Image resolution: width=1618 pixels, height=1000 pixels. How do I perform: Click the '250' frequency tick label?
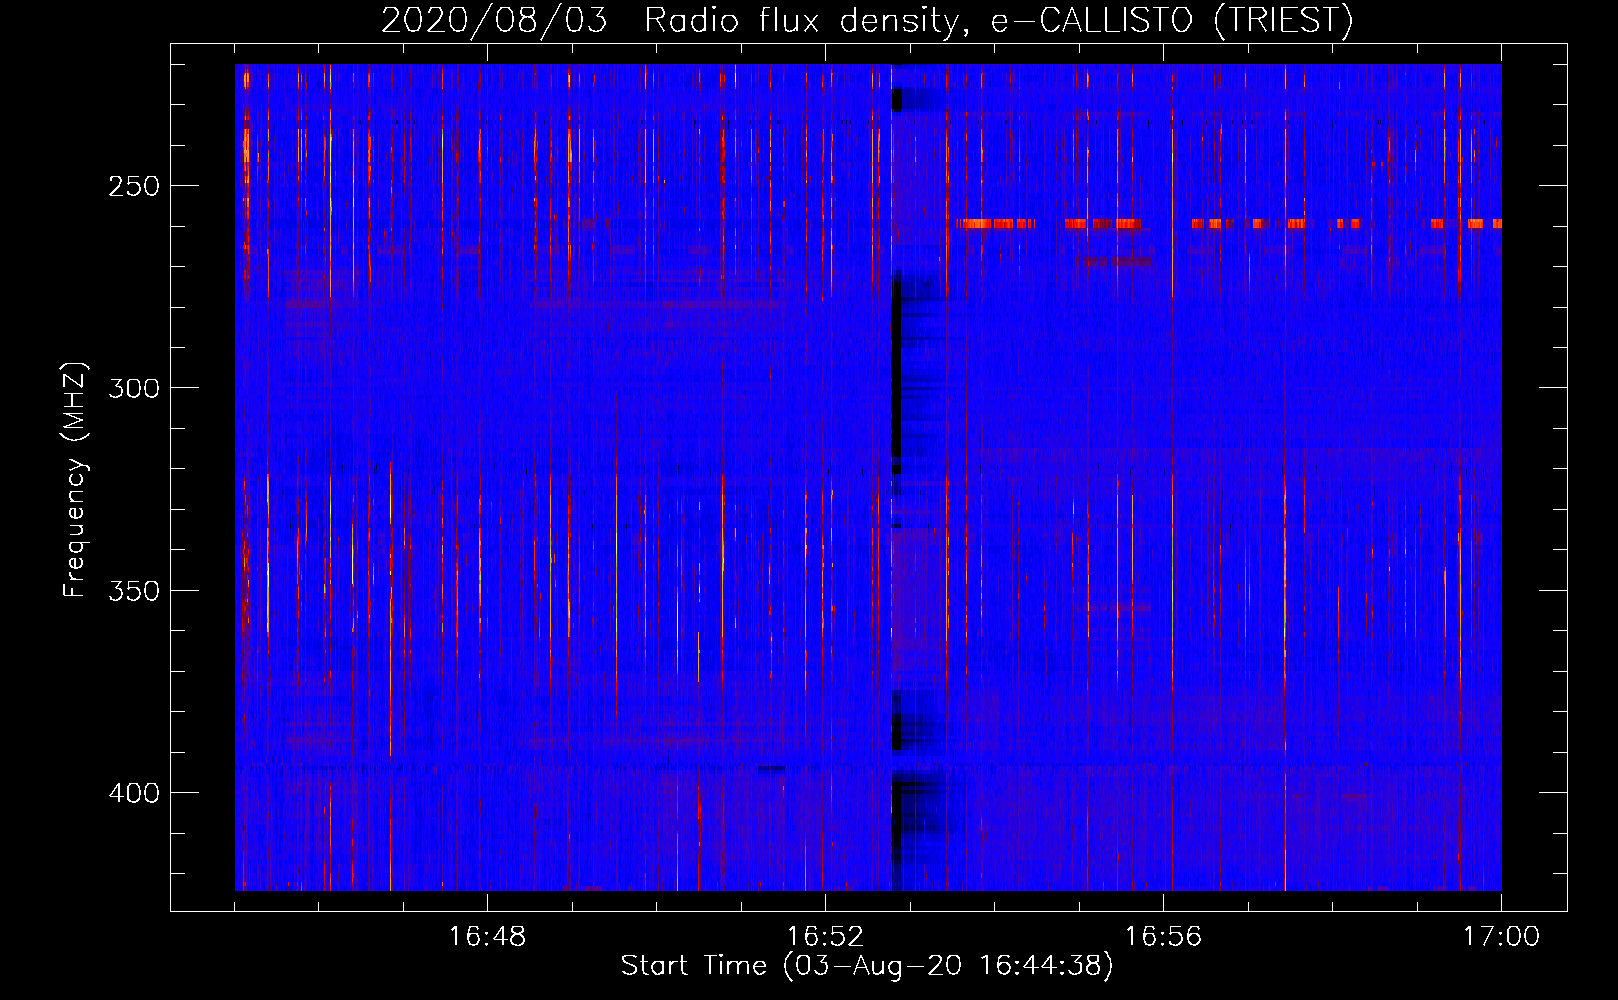coord(134,186)
